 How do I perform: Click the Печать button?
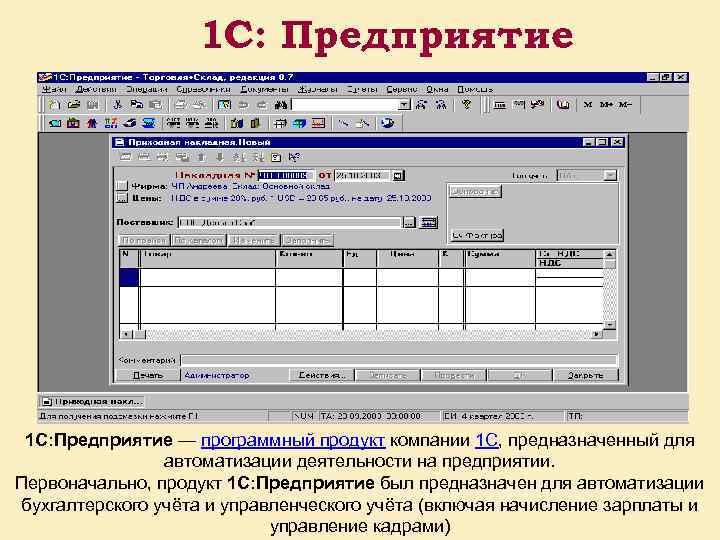(147, 375)
